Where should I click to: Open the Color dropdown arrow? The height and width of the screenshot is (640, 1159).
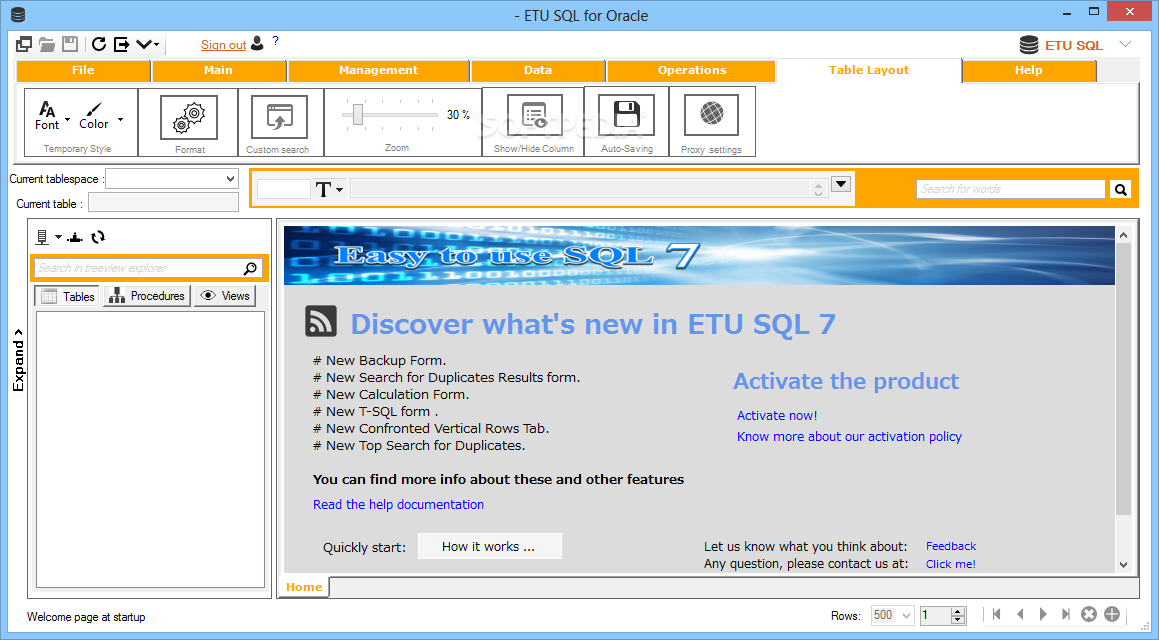(120, 120)
